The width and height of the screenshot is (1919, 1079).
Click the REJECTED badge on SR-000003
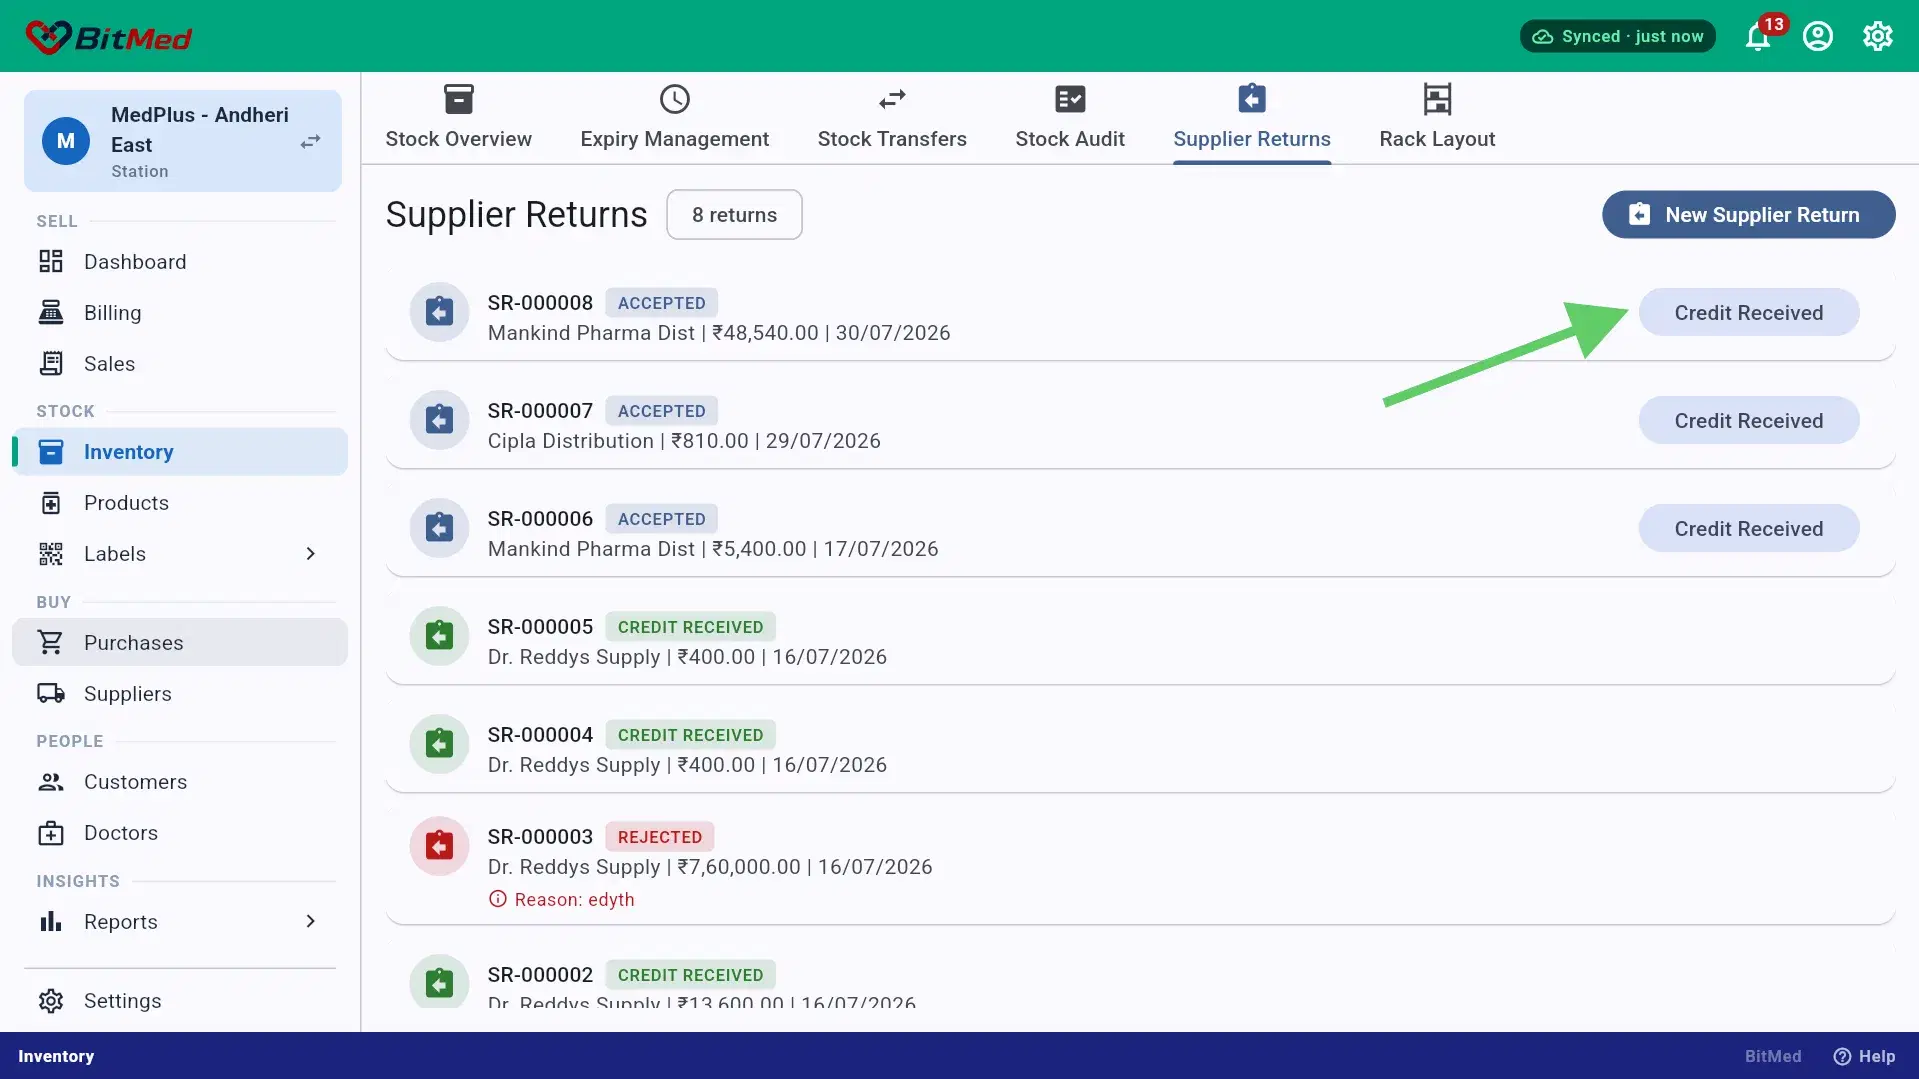pyautogui.click(x=660, y=837)
